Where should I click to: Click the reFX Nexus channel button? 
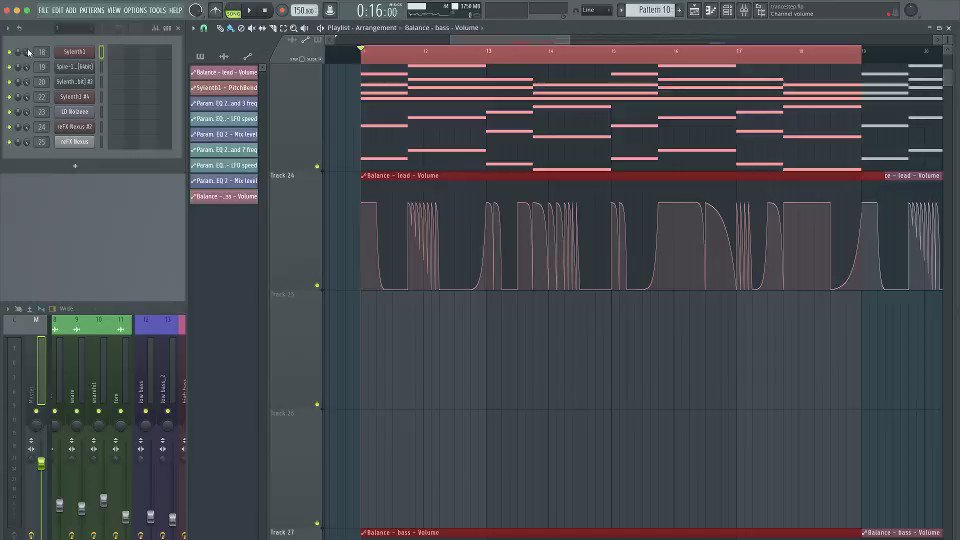tap(75, 142)
